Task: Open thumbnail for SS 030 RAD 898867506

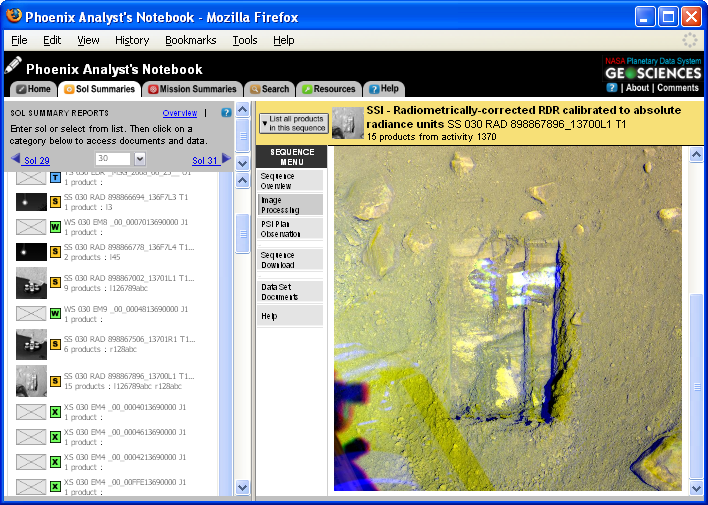Action: point(31,342)
